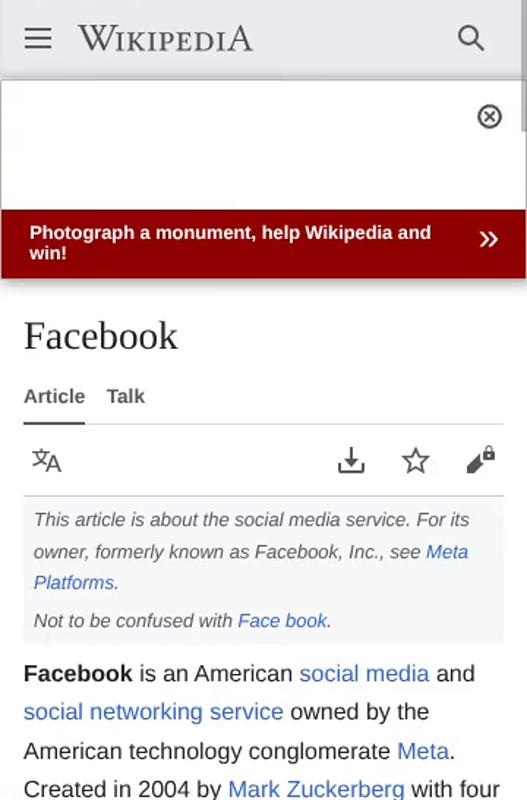Click the Photograph a monument banner text

[230, 242]
